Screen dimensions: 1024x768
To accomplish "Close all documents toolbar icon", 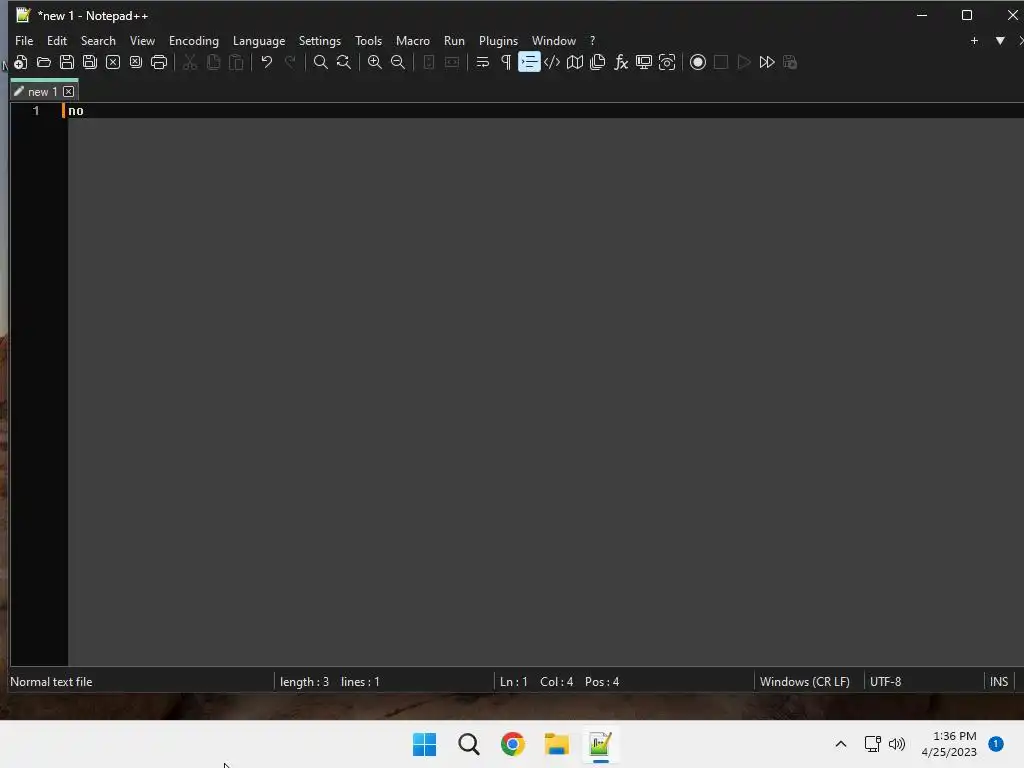I will pyautogui.click(x=136, y=63).
